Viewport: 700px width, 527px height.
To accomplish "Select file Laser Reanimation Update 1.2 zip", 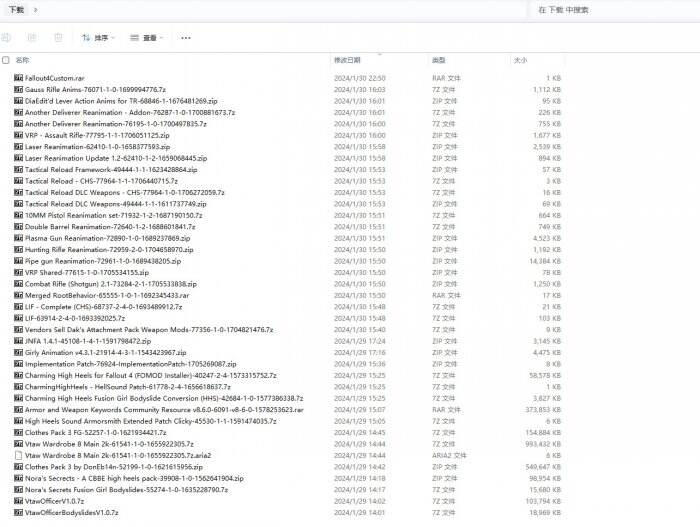I will (116, 158).
